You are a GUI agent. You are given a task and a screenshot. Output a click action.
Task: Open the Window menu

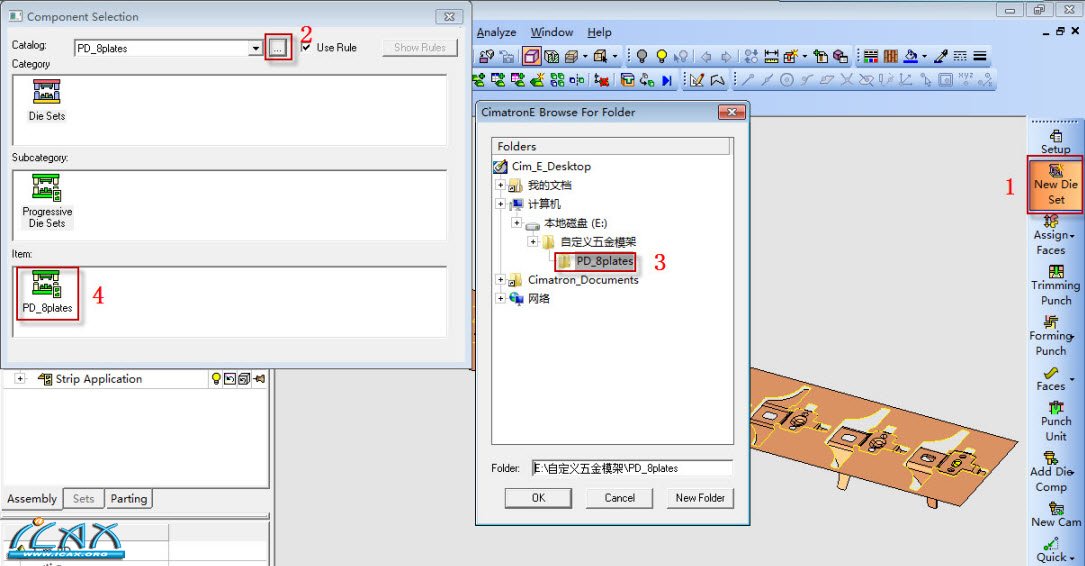(x=551, y=32)
